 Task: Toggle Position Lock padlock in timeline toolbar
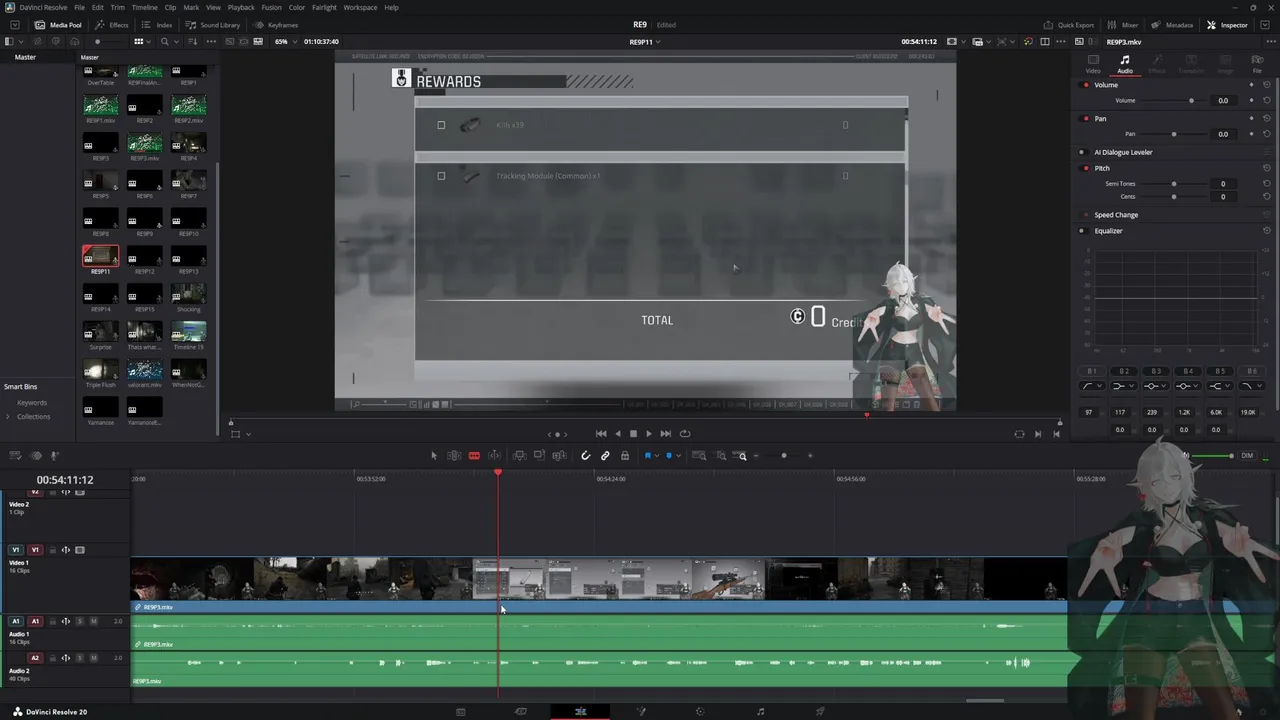coord(625,456)
